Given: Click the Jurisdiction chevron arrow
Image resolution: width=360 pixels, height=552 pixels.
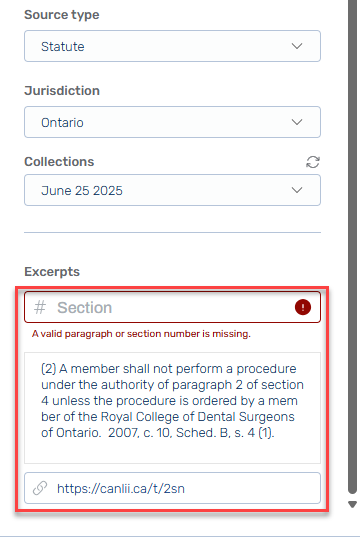Looking at the screenshot, I should pos(297,122).
